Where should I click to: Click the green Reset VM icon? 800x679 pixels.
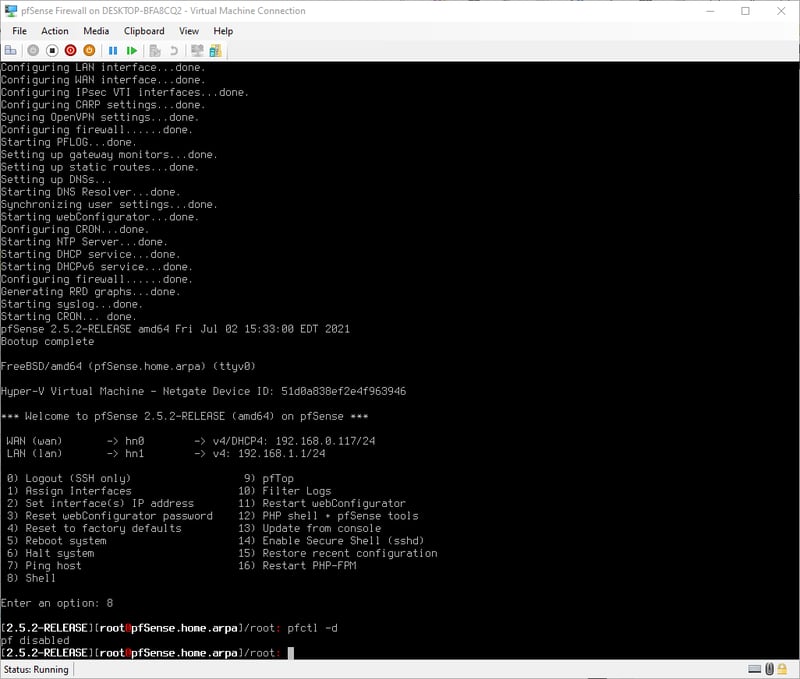pyautogui.click(x=132, y=50)
